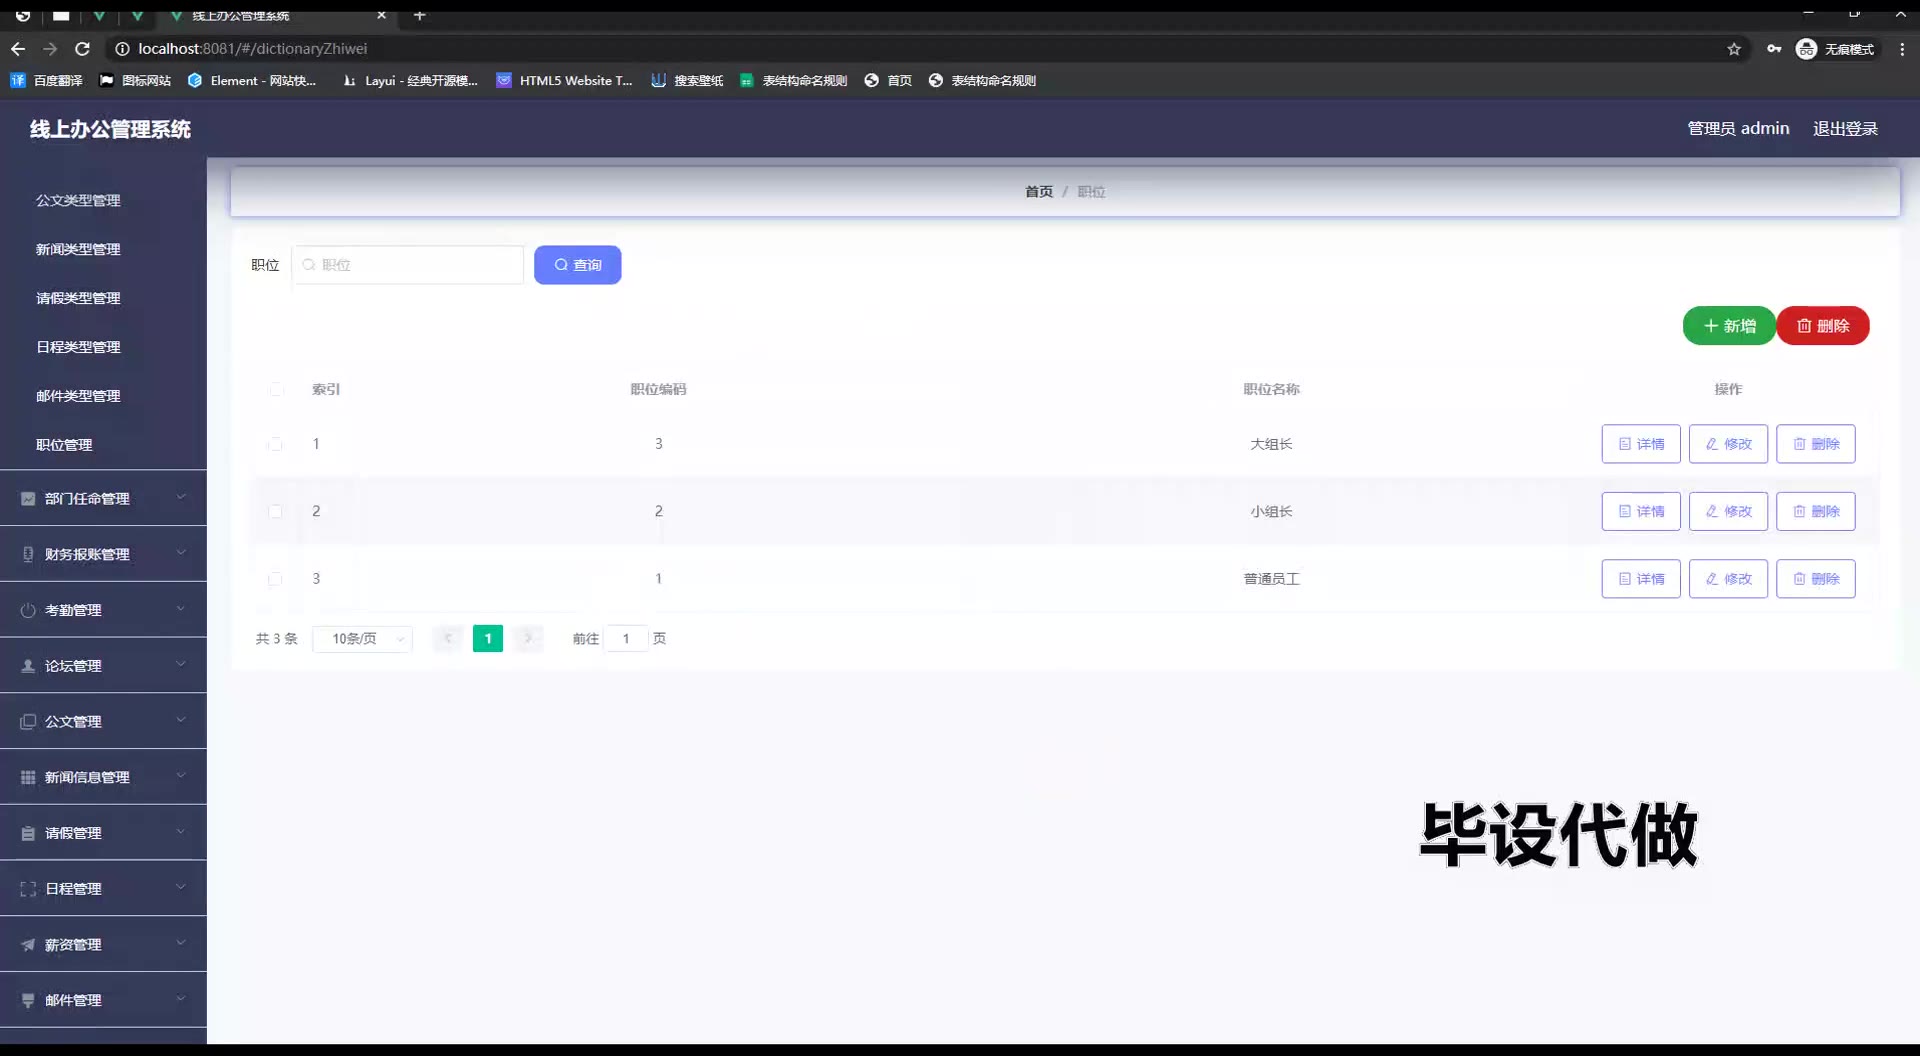Click 修改 for 小组长
Viewport: 1920px width, 1056px height.
(x=1728, y=511)
